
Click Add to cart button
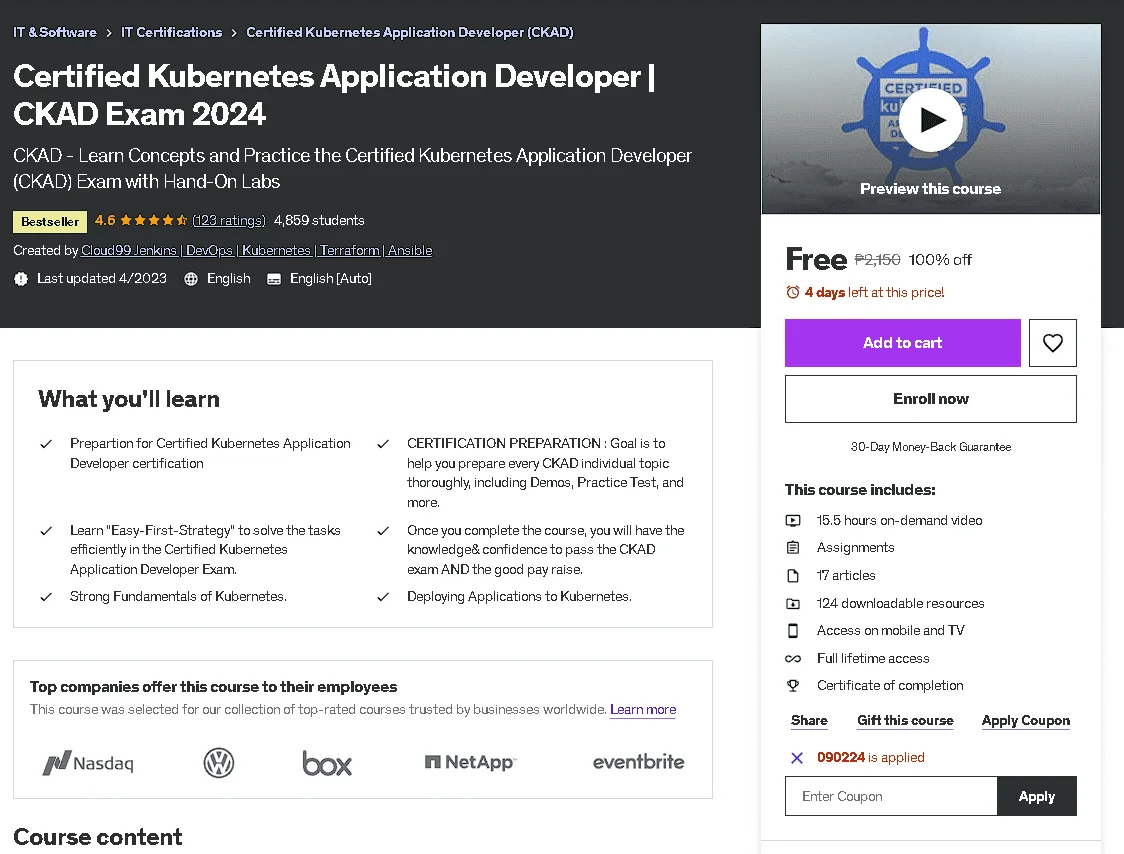[902, 343]
